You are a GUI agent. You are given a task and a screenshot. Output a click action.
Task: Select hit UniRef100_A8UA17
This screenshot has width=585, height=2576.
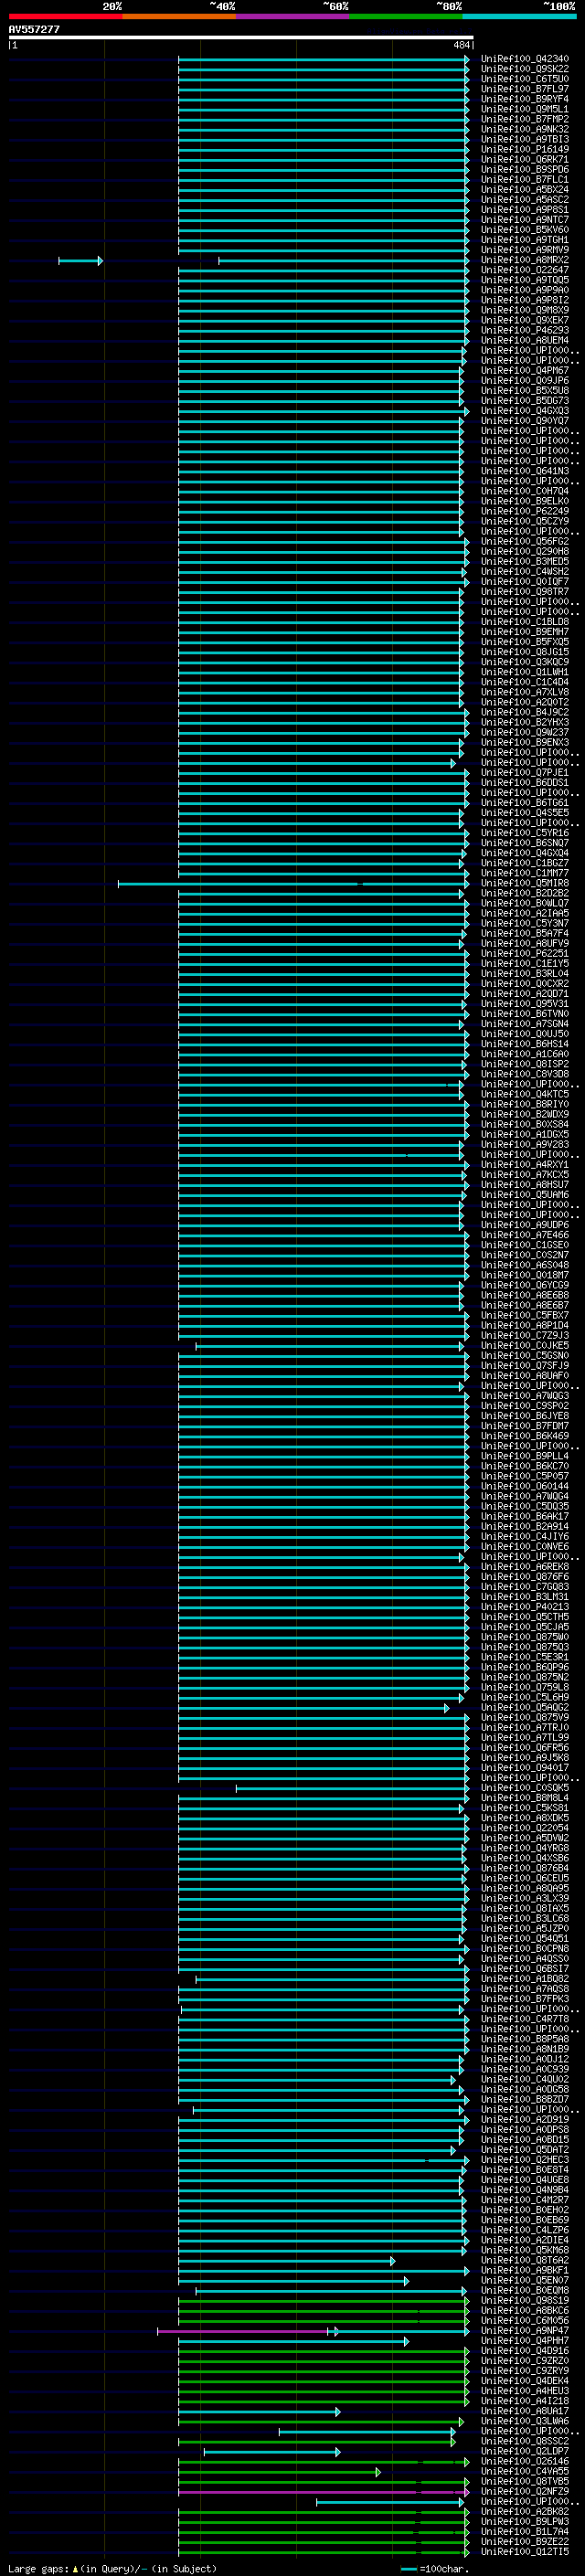click(524, 2412)
